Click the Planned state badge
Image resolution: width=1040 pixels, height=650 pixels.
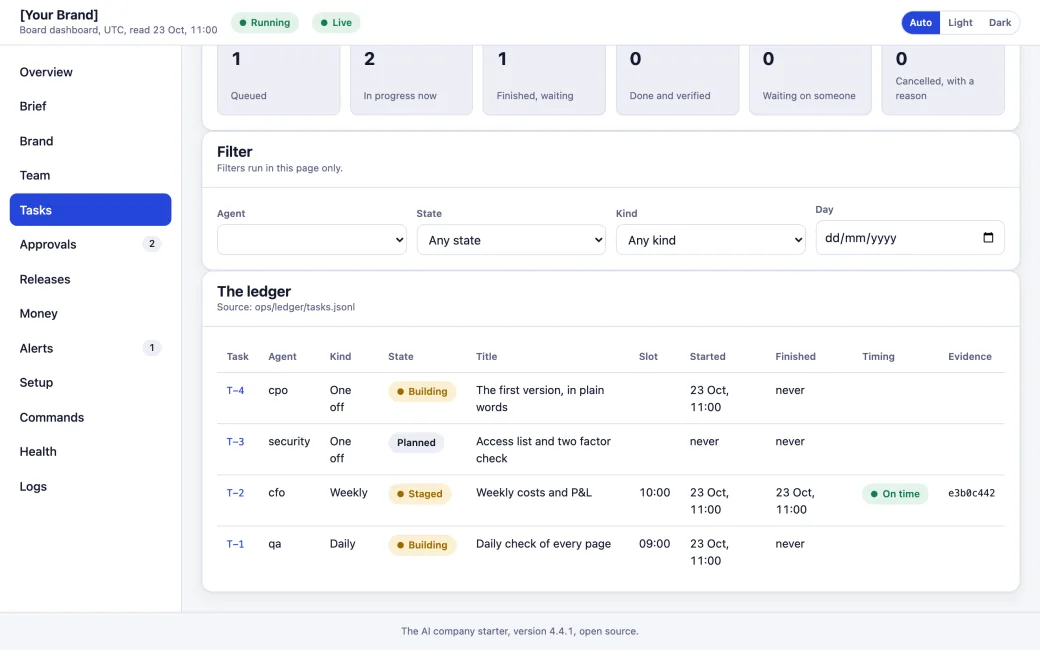pyautogui.click(x=416, y=442)
